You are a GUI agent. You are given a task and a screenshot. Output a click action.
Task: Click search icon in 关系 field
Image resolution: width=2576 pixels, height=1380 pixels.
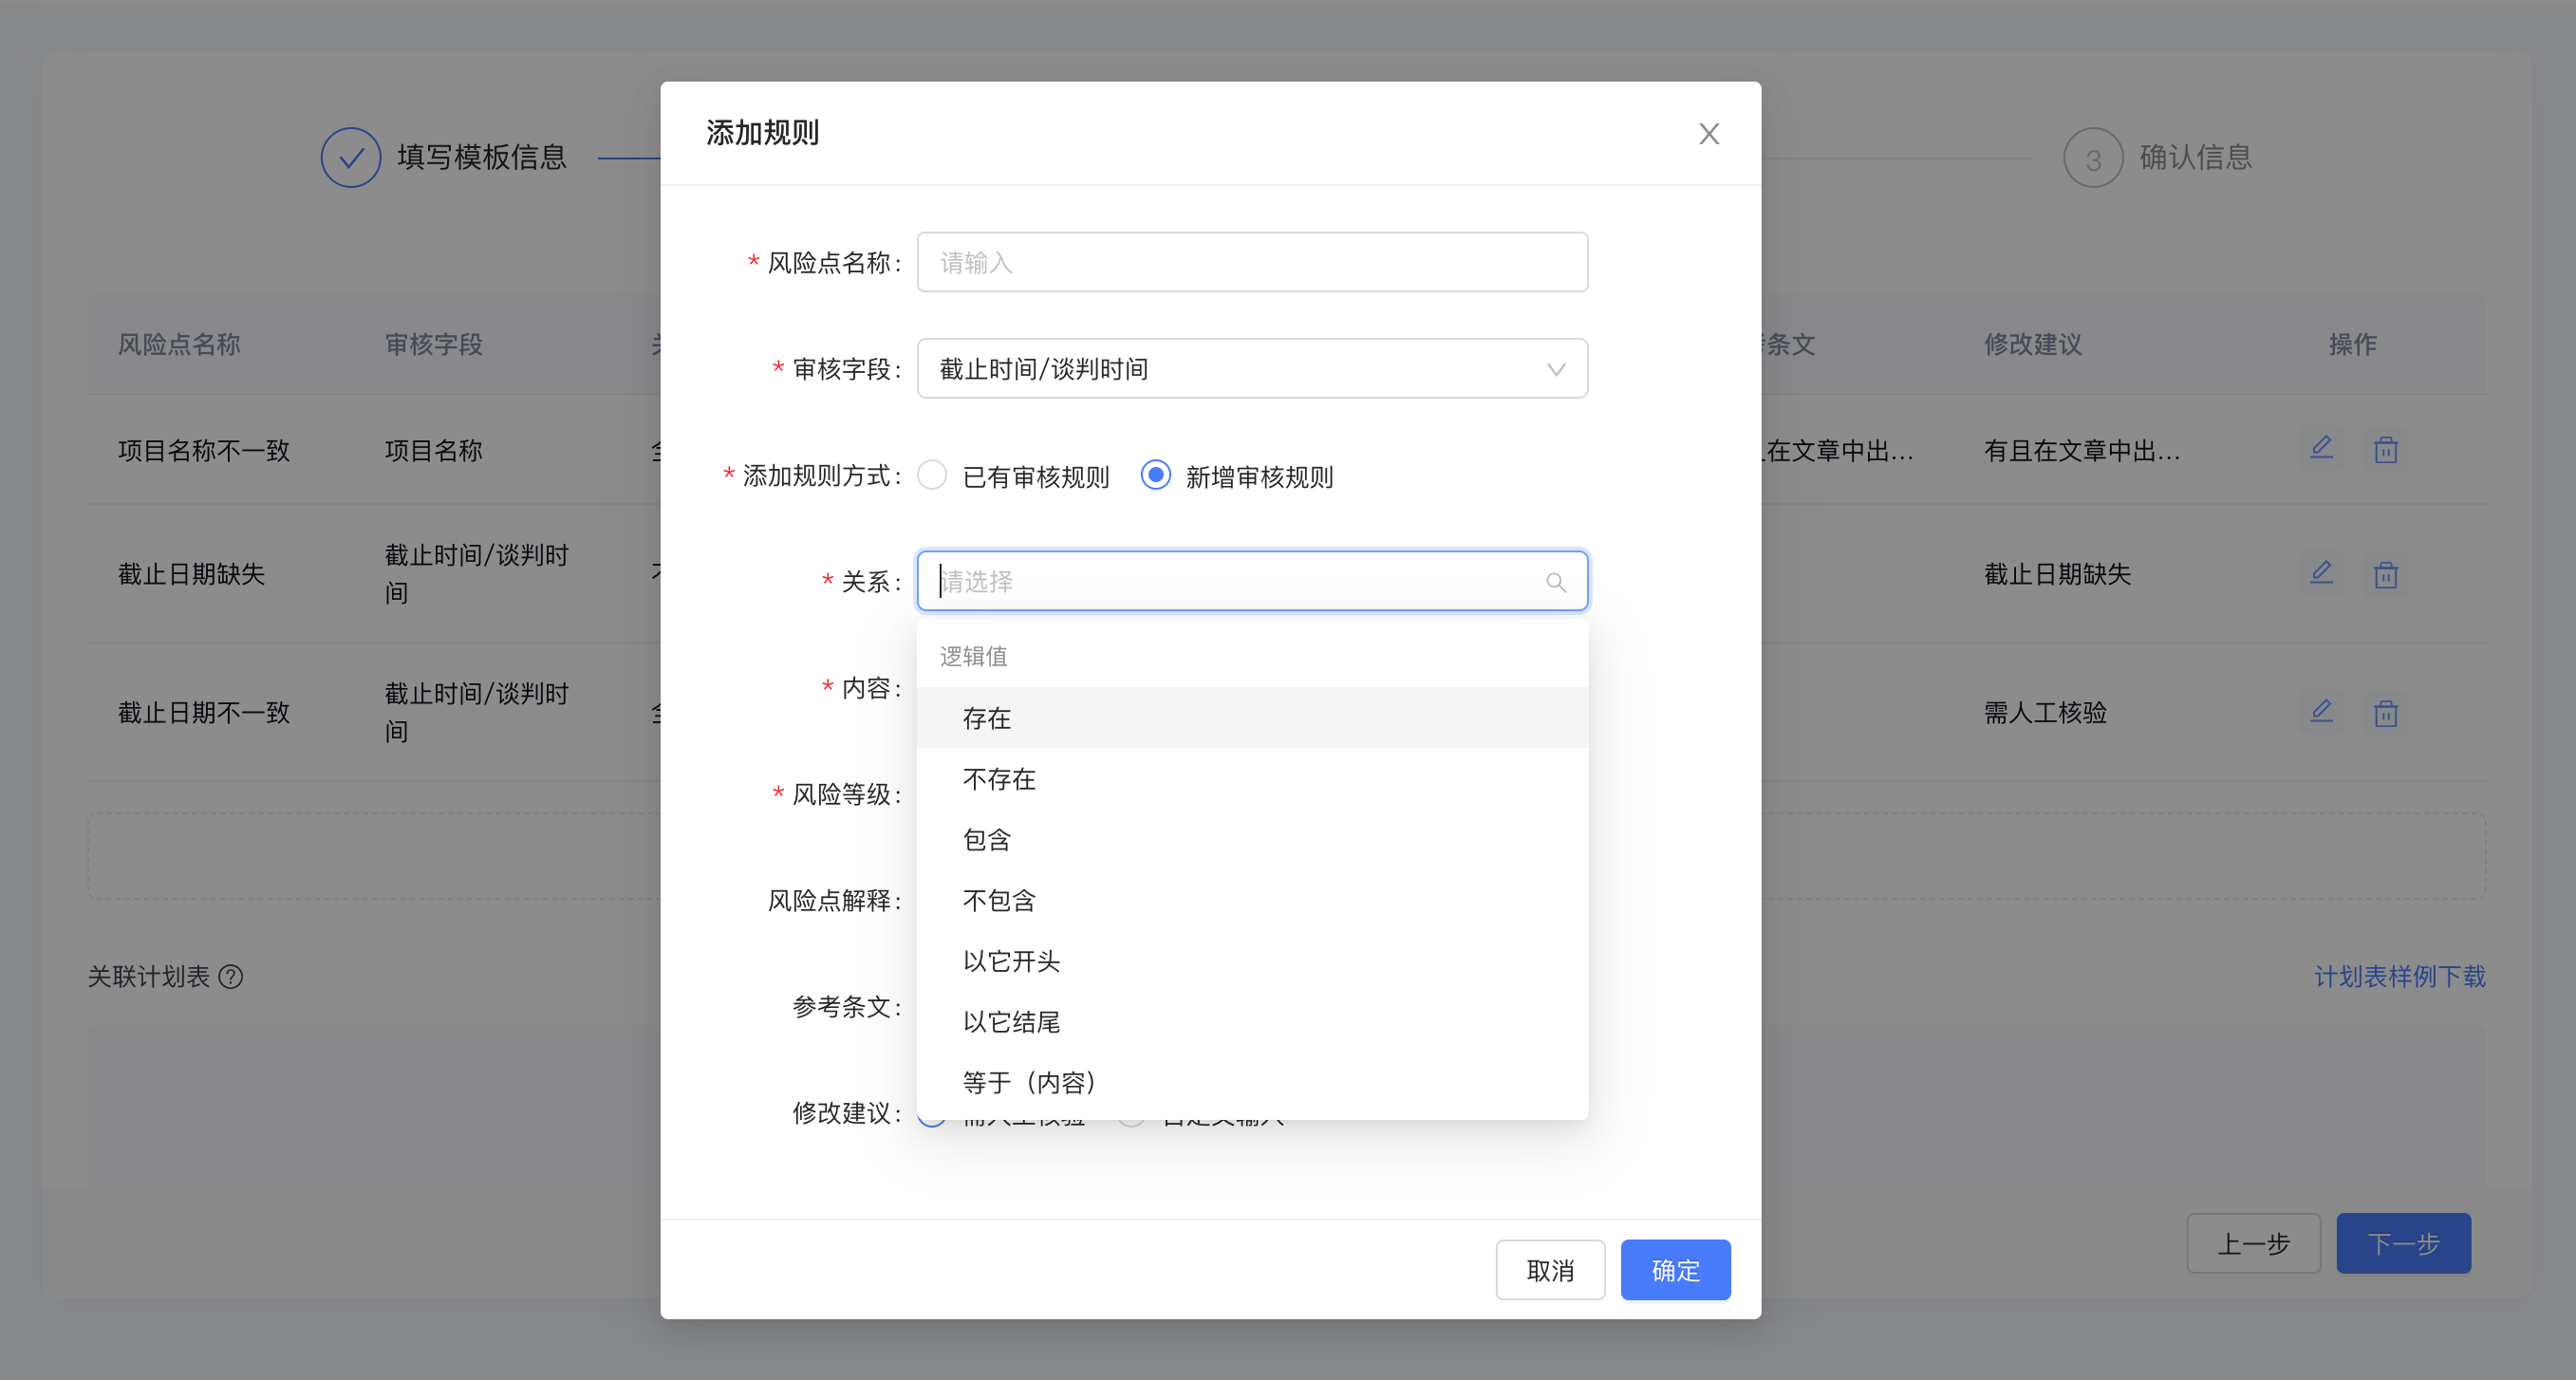1555,582
